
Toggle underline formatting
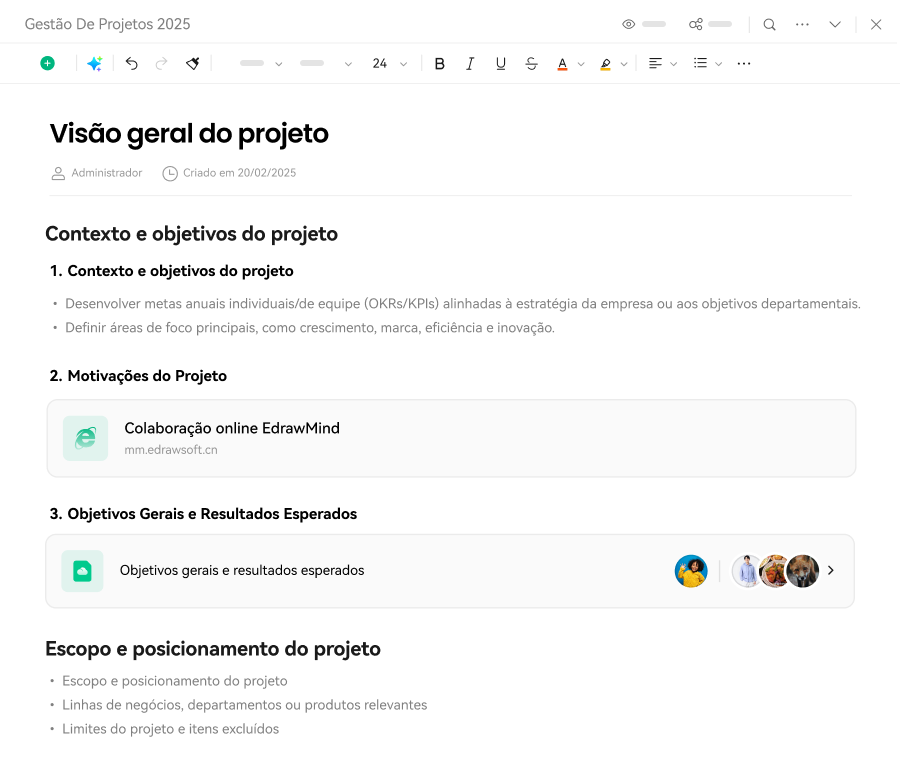point(501,63)
